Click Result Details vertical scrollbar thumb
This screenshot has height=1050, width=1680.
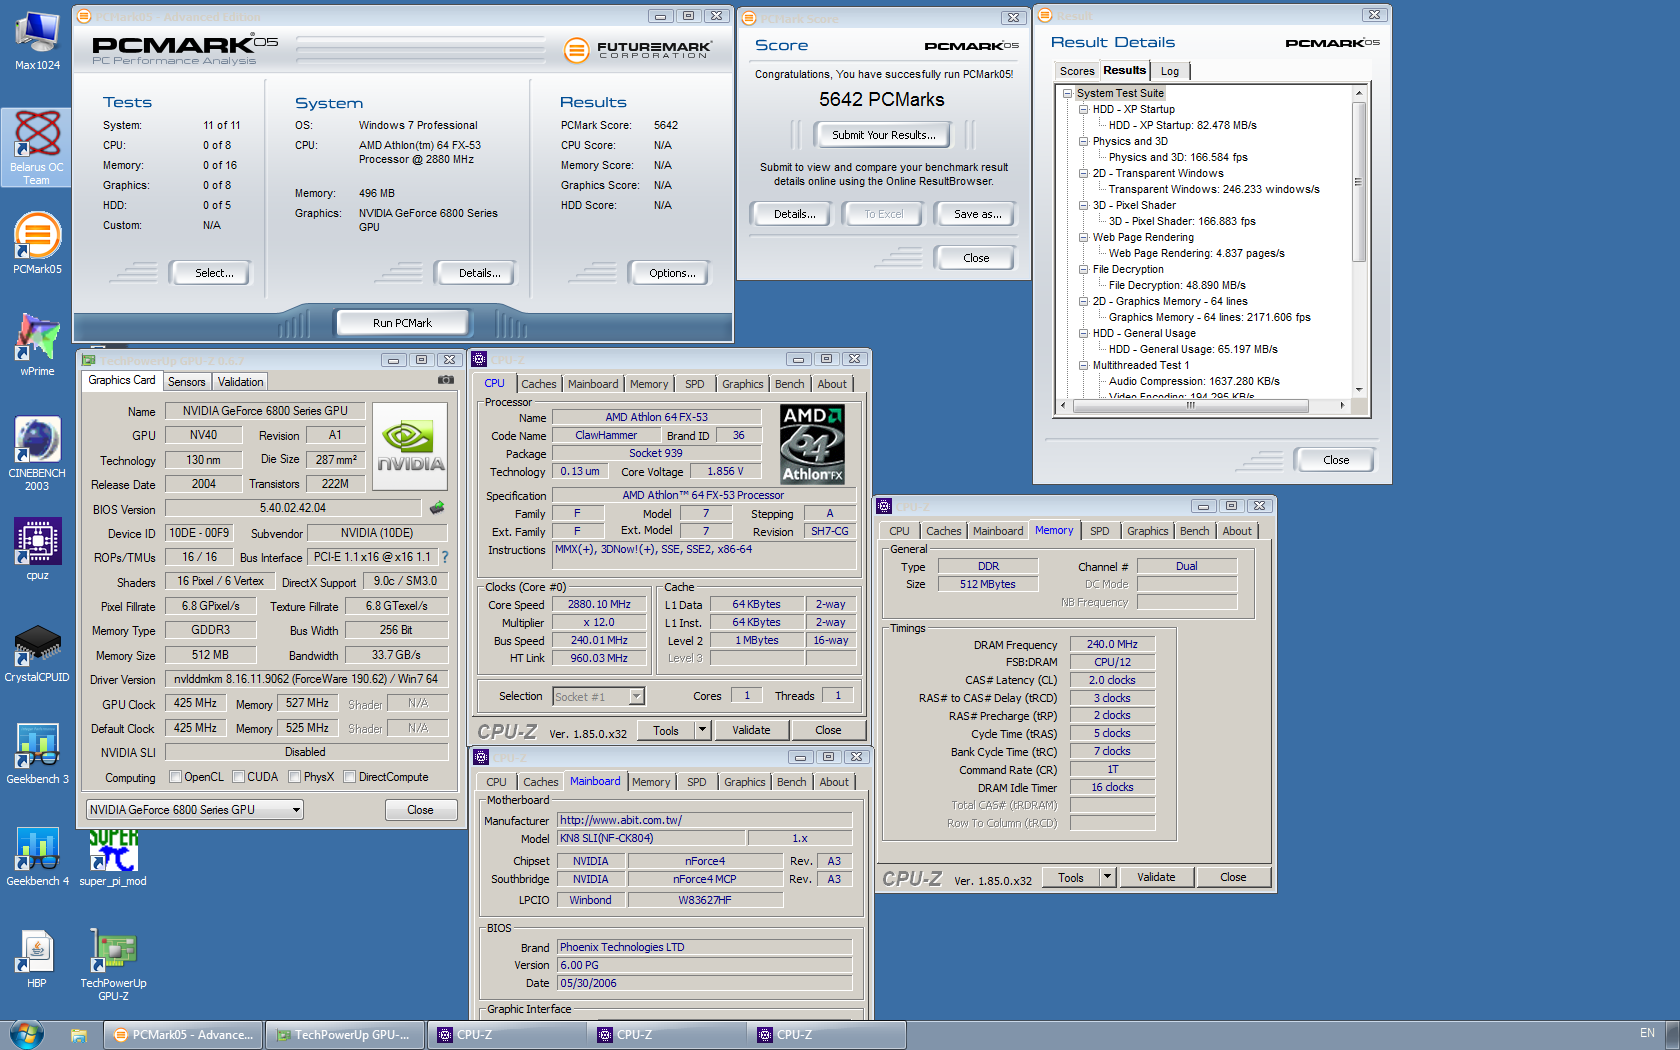[1358, 182]
